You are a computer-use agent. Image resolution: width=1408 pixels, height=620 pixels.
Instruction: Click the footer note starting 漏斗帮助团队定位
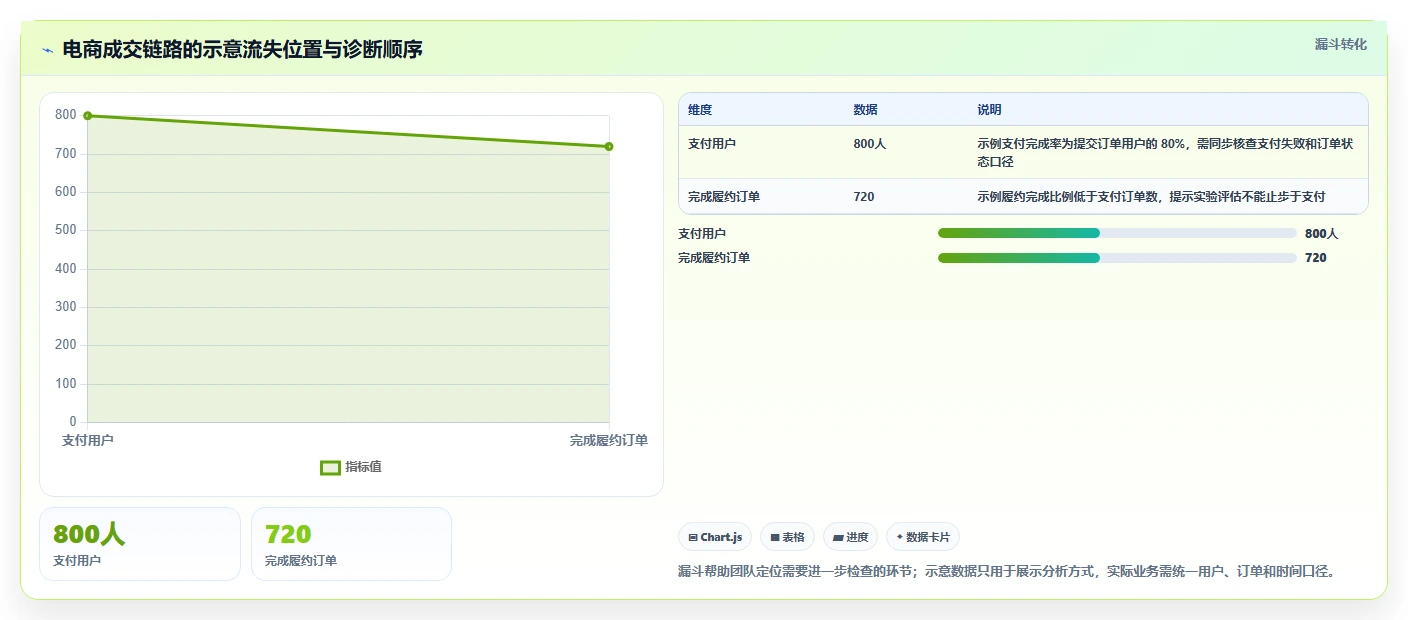tap(1007, 572)
